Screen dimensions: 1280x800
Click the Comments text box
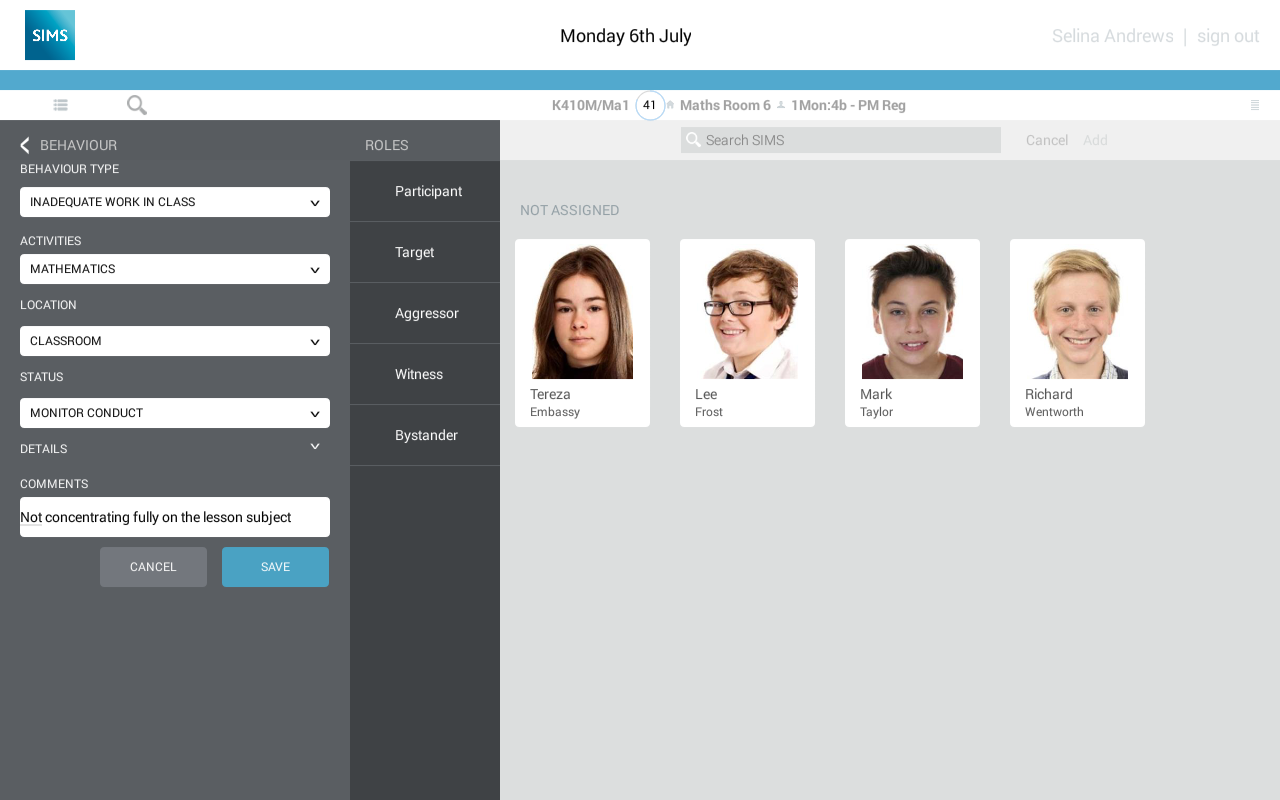pos(175,517)
